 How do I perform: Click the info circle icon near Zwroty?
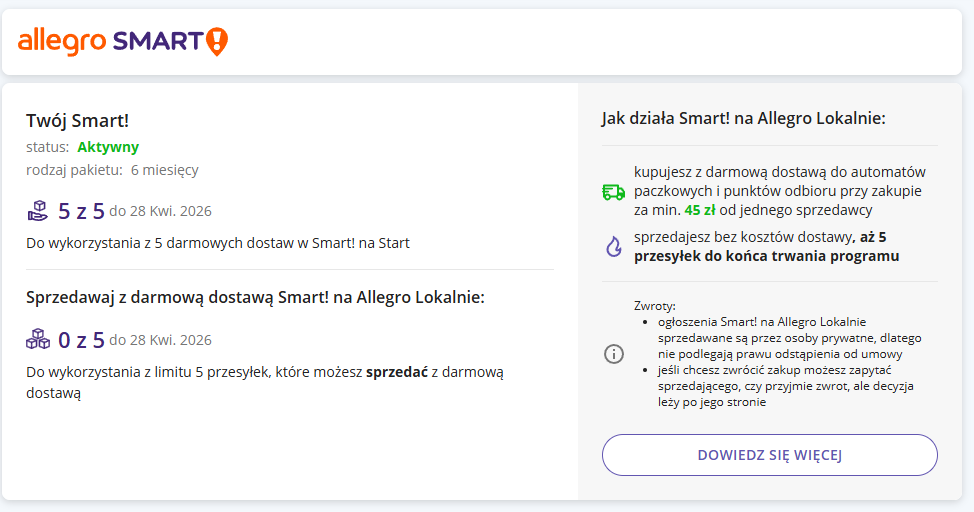point(614,354)
